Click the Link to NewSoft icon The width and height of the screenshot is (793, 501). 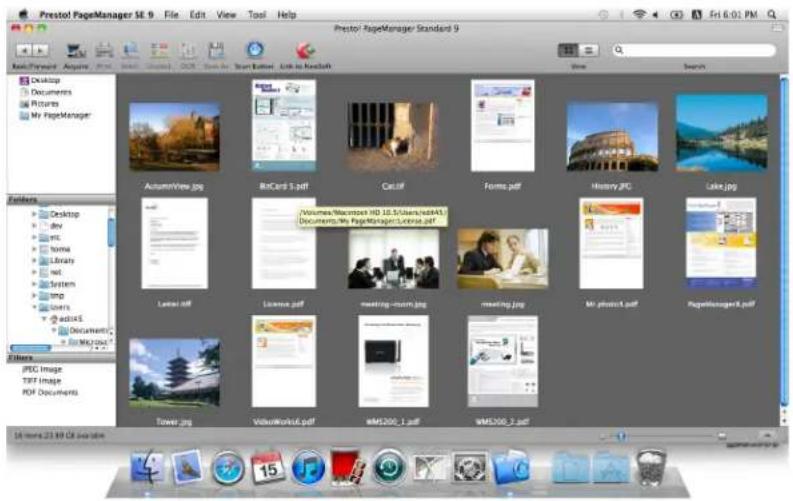[x=305, y=51]
